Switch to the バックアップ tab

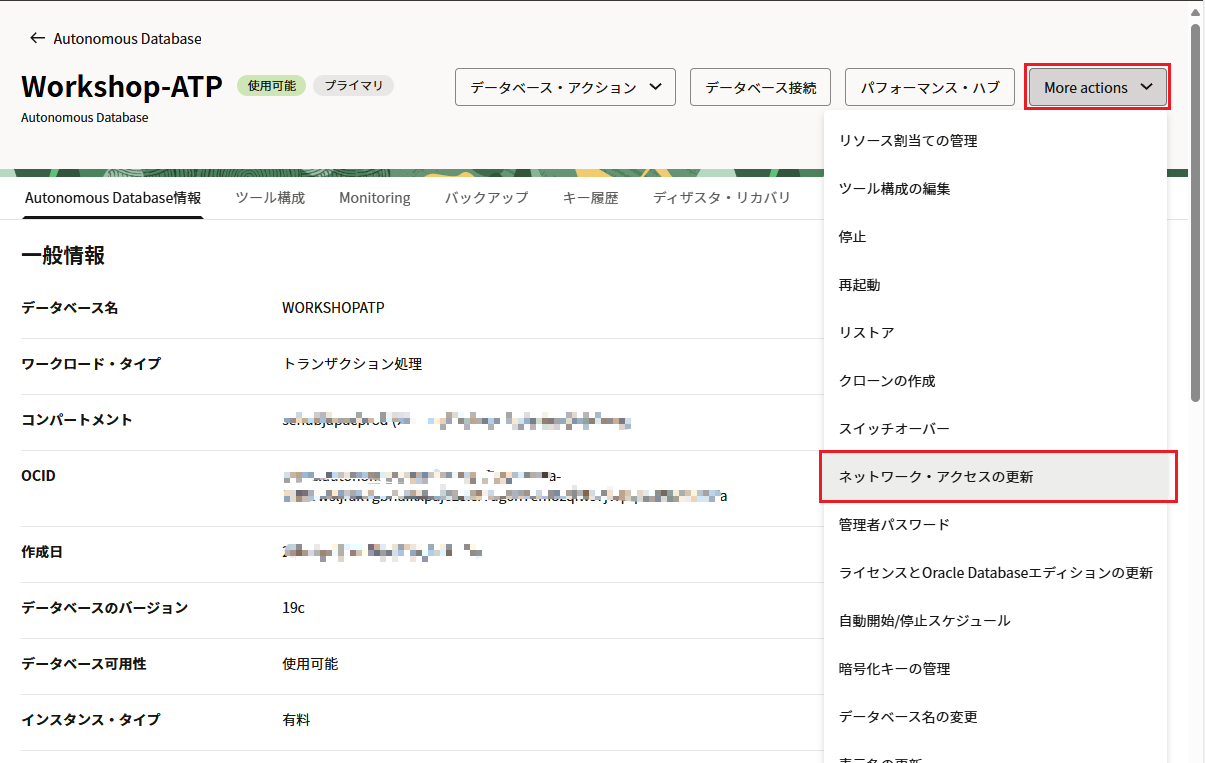[x=486, y=198]
